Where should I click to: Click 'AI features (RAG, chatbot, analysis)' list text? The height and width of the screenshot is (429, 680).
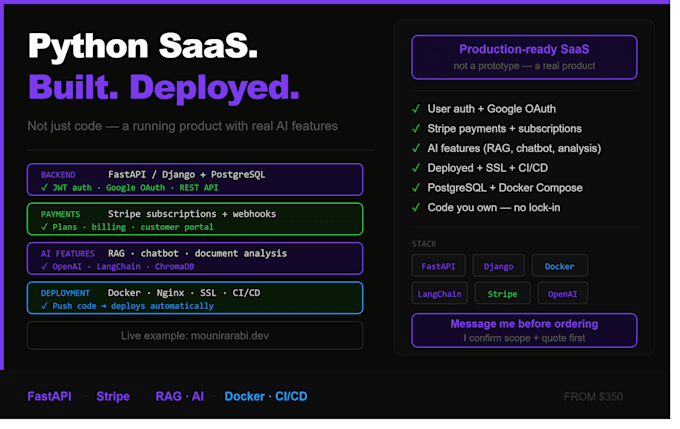tap(514, 148)
